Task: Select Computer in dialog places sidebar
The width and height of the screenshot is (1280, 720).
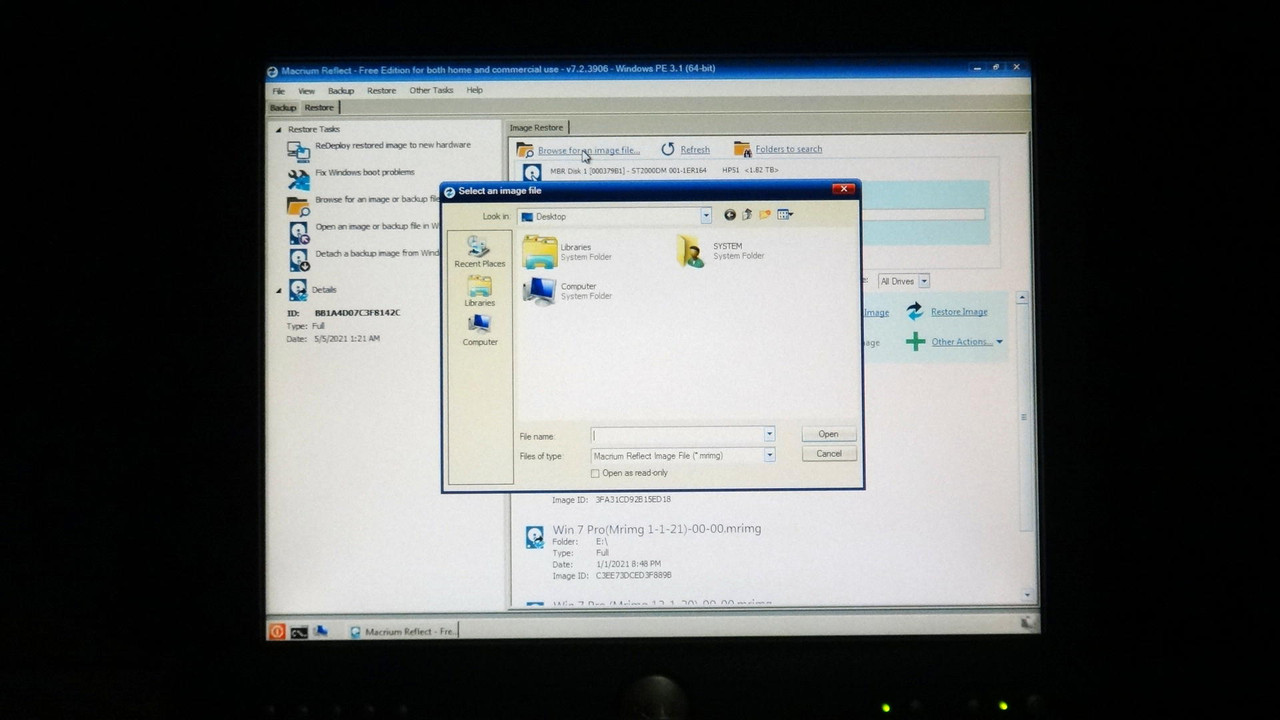Action: [480, 331]
